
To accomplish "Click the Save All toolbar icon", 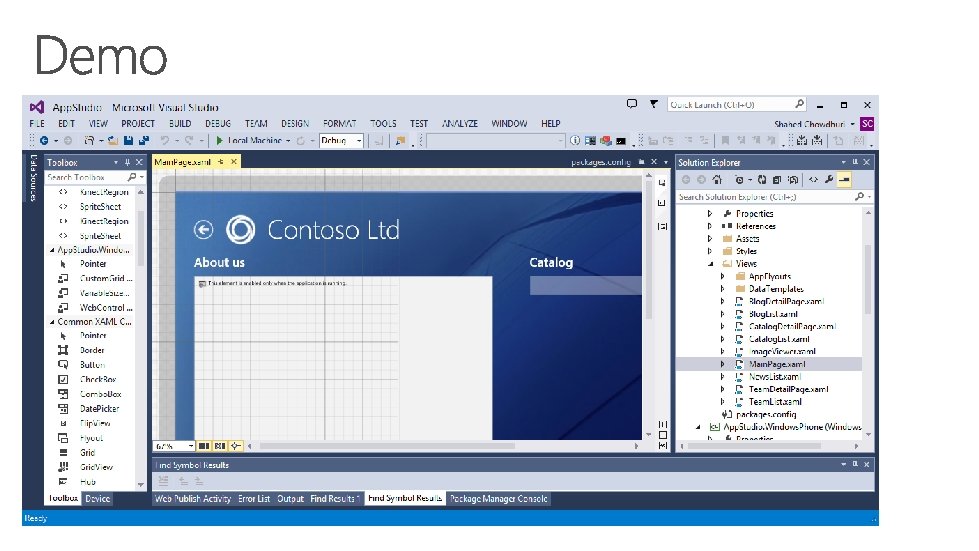I will tap(144, 140).
